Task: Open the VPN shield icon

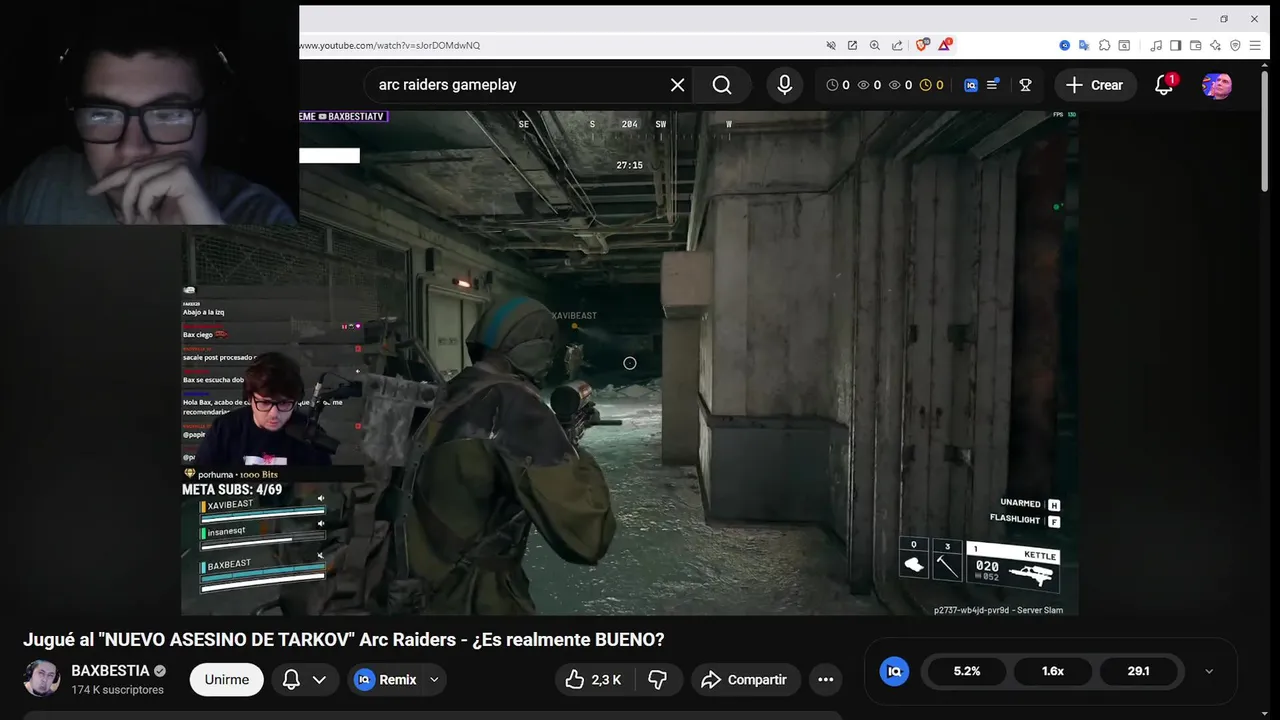Action: [x=1235, y=45]
